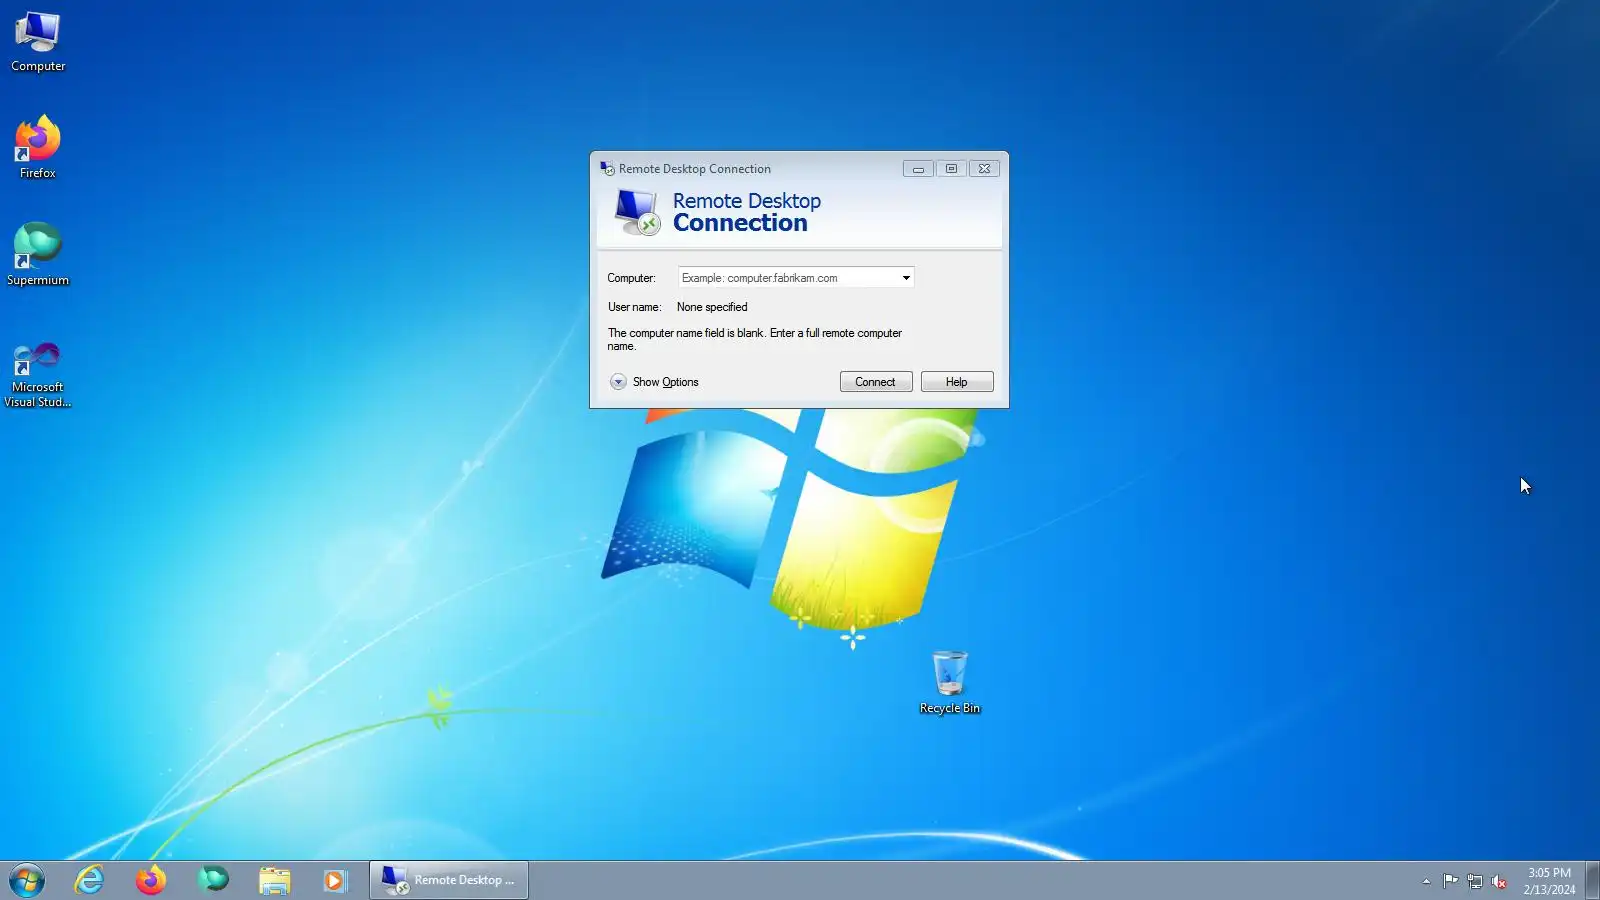Open the Computer desktop icon

point(38,42)
